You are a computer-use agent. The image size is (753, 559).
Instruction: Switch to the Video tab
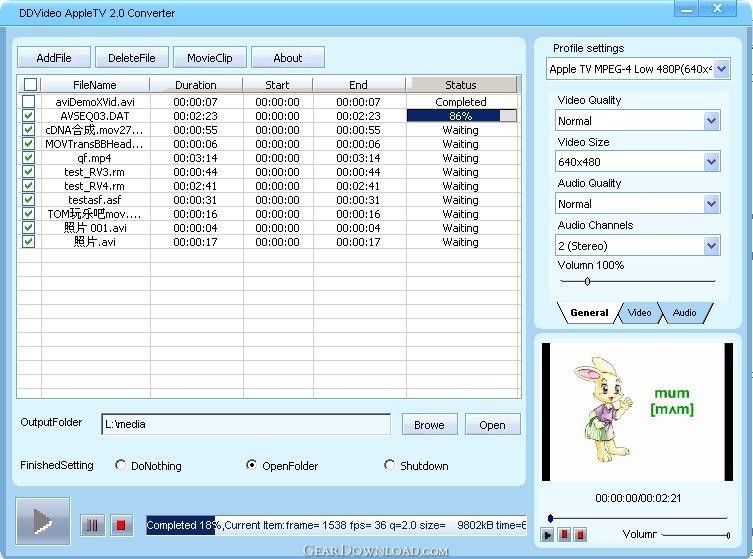point(639,313)
